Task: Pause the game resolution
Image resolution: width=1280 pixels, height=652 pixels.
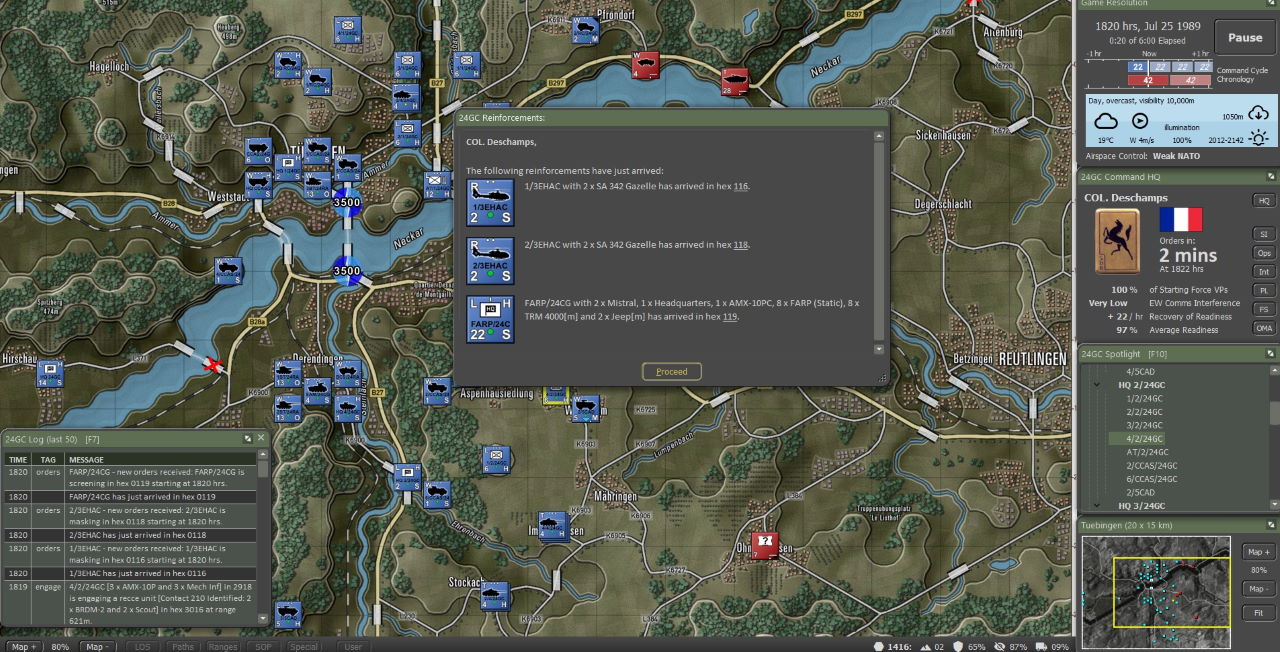Action: (x=1245, y=38)
